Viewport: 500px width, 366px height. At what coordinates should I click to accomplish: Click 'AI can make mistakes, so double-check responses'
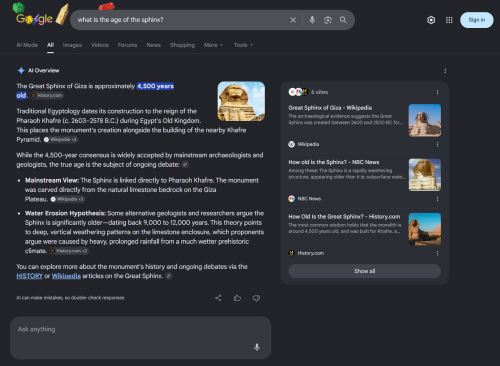pos(70,298)
